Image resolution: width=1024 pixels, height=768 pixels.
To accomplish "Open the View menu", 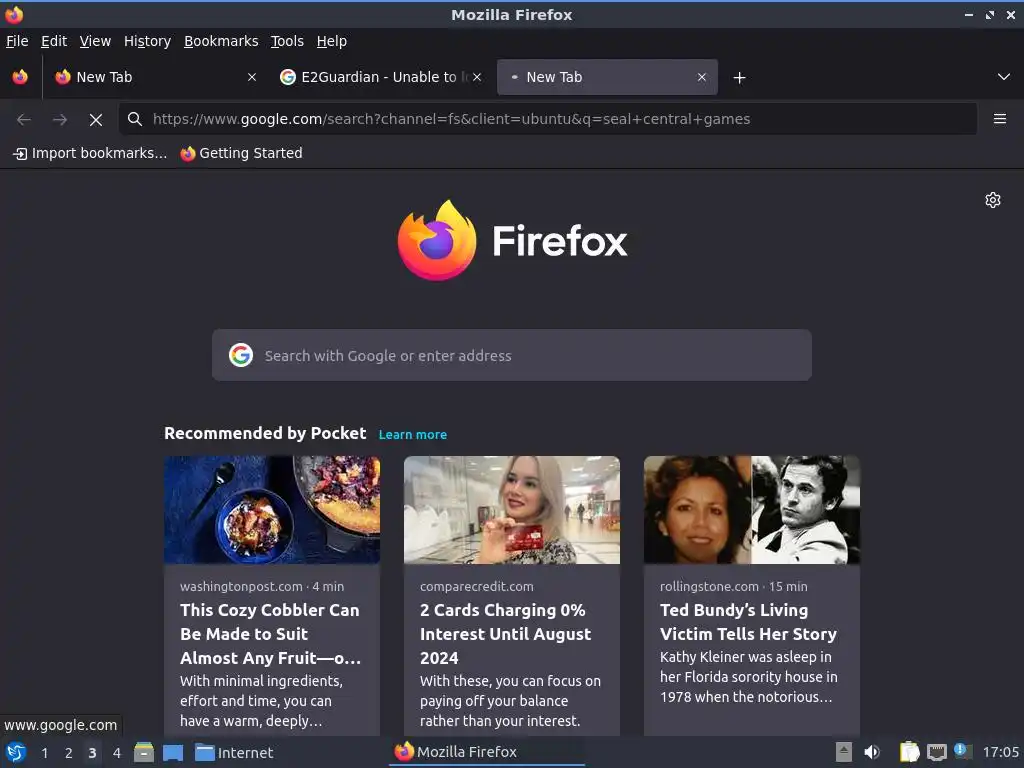I will tap(95, 41).
